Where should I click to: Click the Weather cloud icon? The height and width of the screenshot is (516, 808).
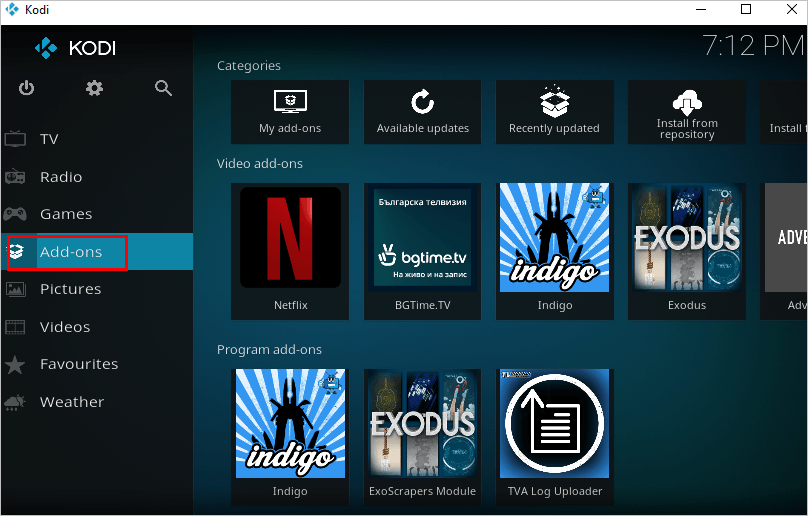(15, 402)
